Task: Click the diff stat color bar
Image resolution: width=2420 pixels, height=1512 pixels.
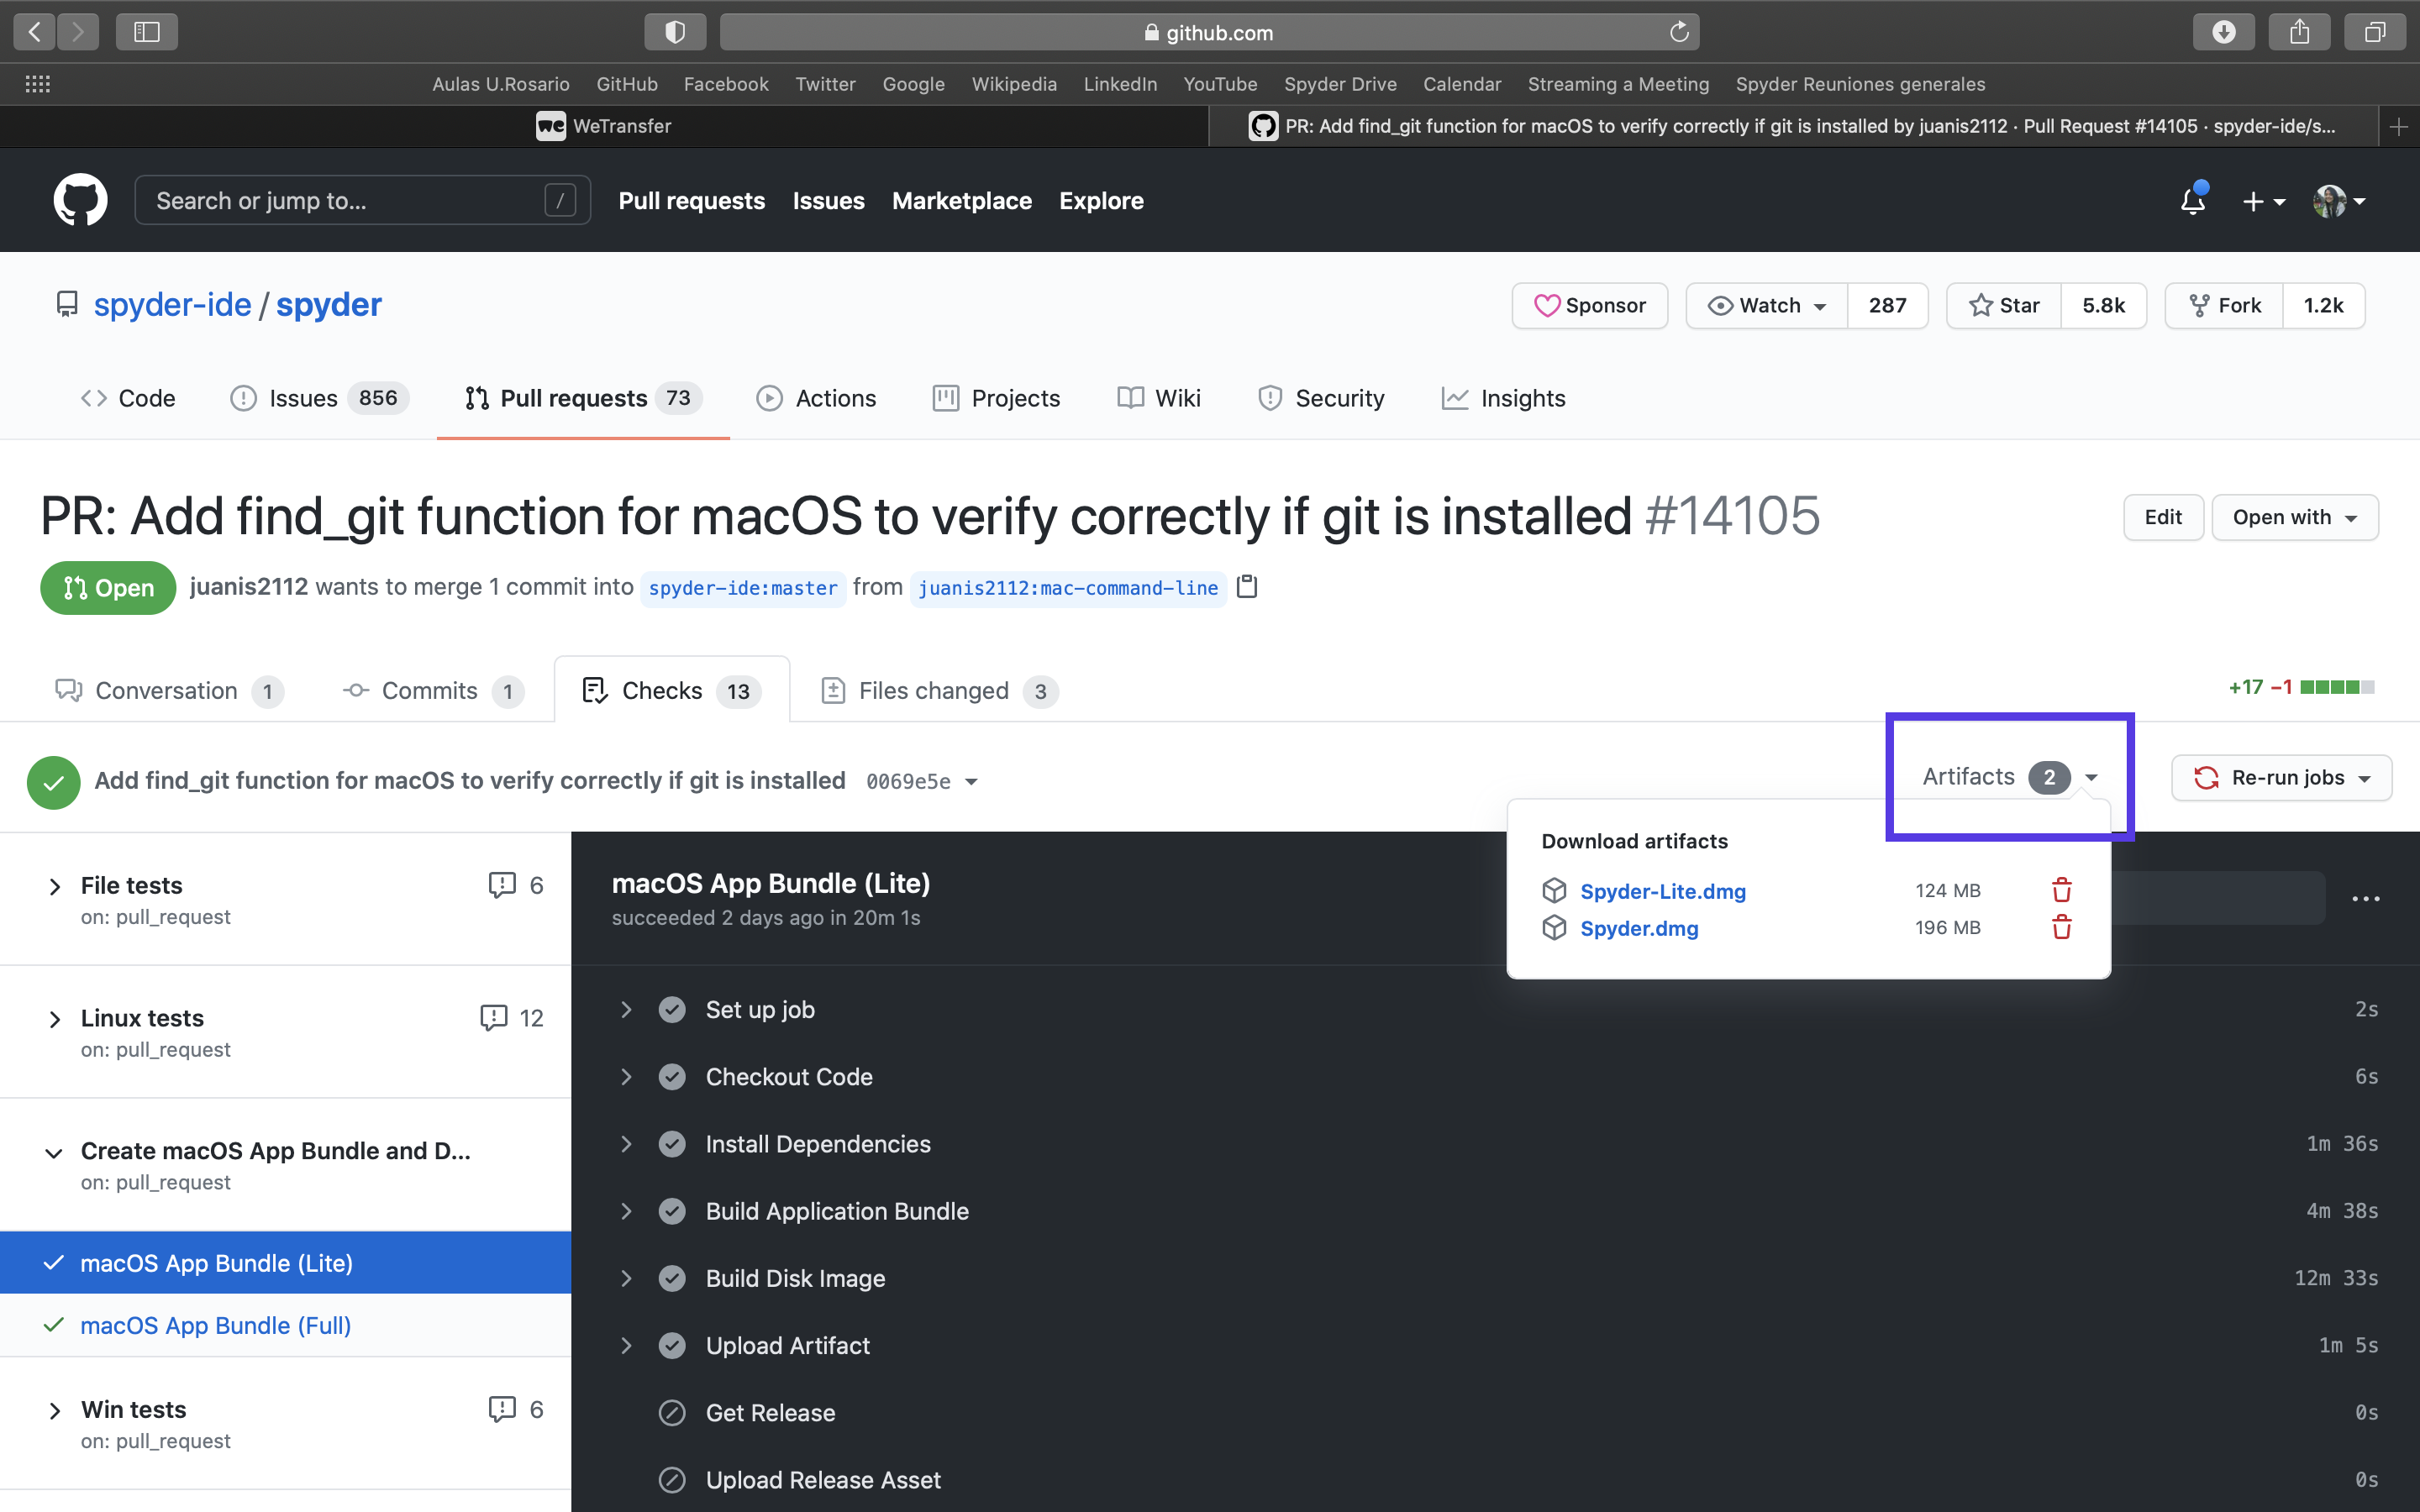Action: (2336, 687)
